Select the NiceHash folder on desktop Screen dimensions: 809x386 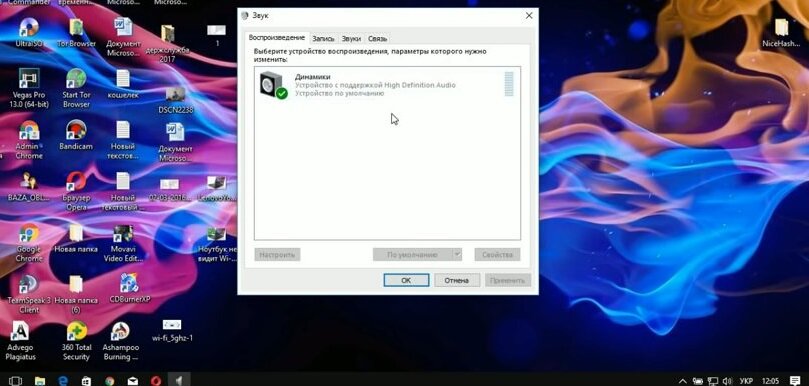[x=781, y=33]
